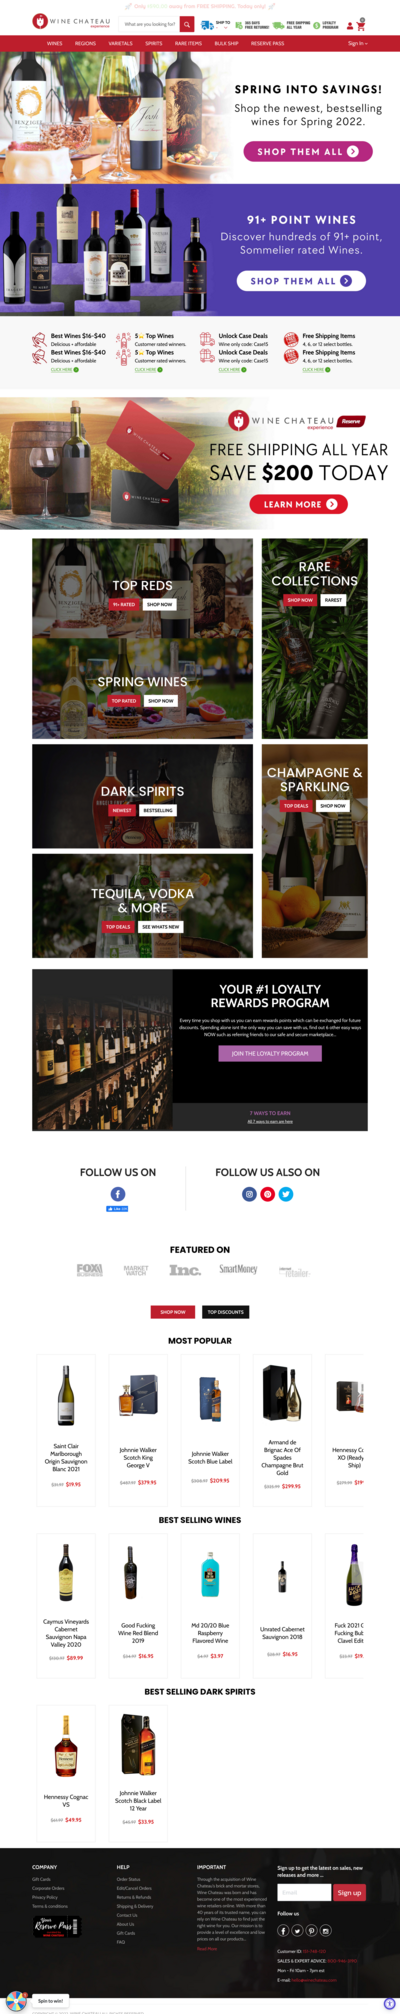
Task: Click the footer email newsletter field
Action: point(304,1892)
